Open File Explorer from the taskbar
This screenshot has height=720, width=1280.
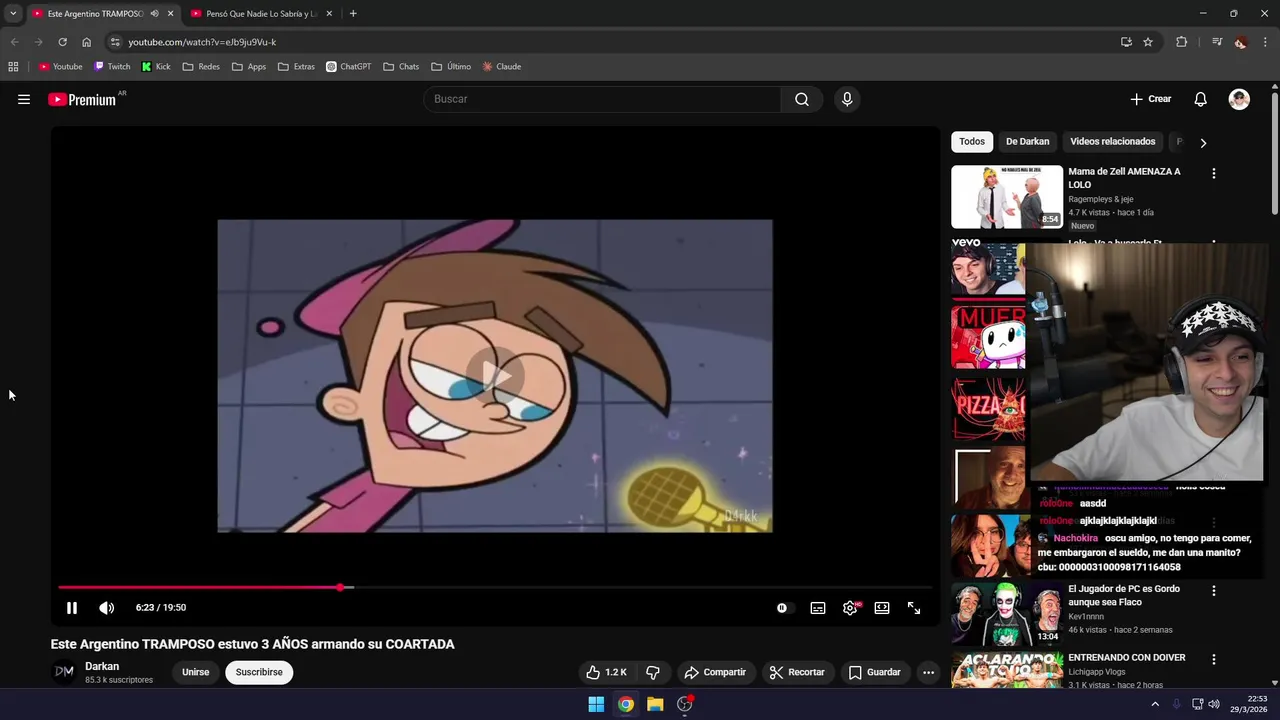655,704
